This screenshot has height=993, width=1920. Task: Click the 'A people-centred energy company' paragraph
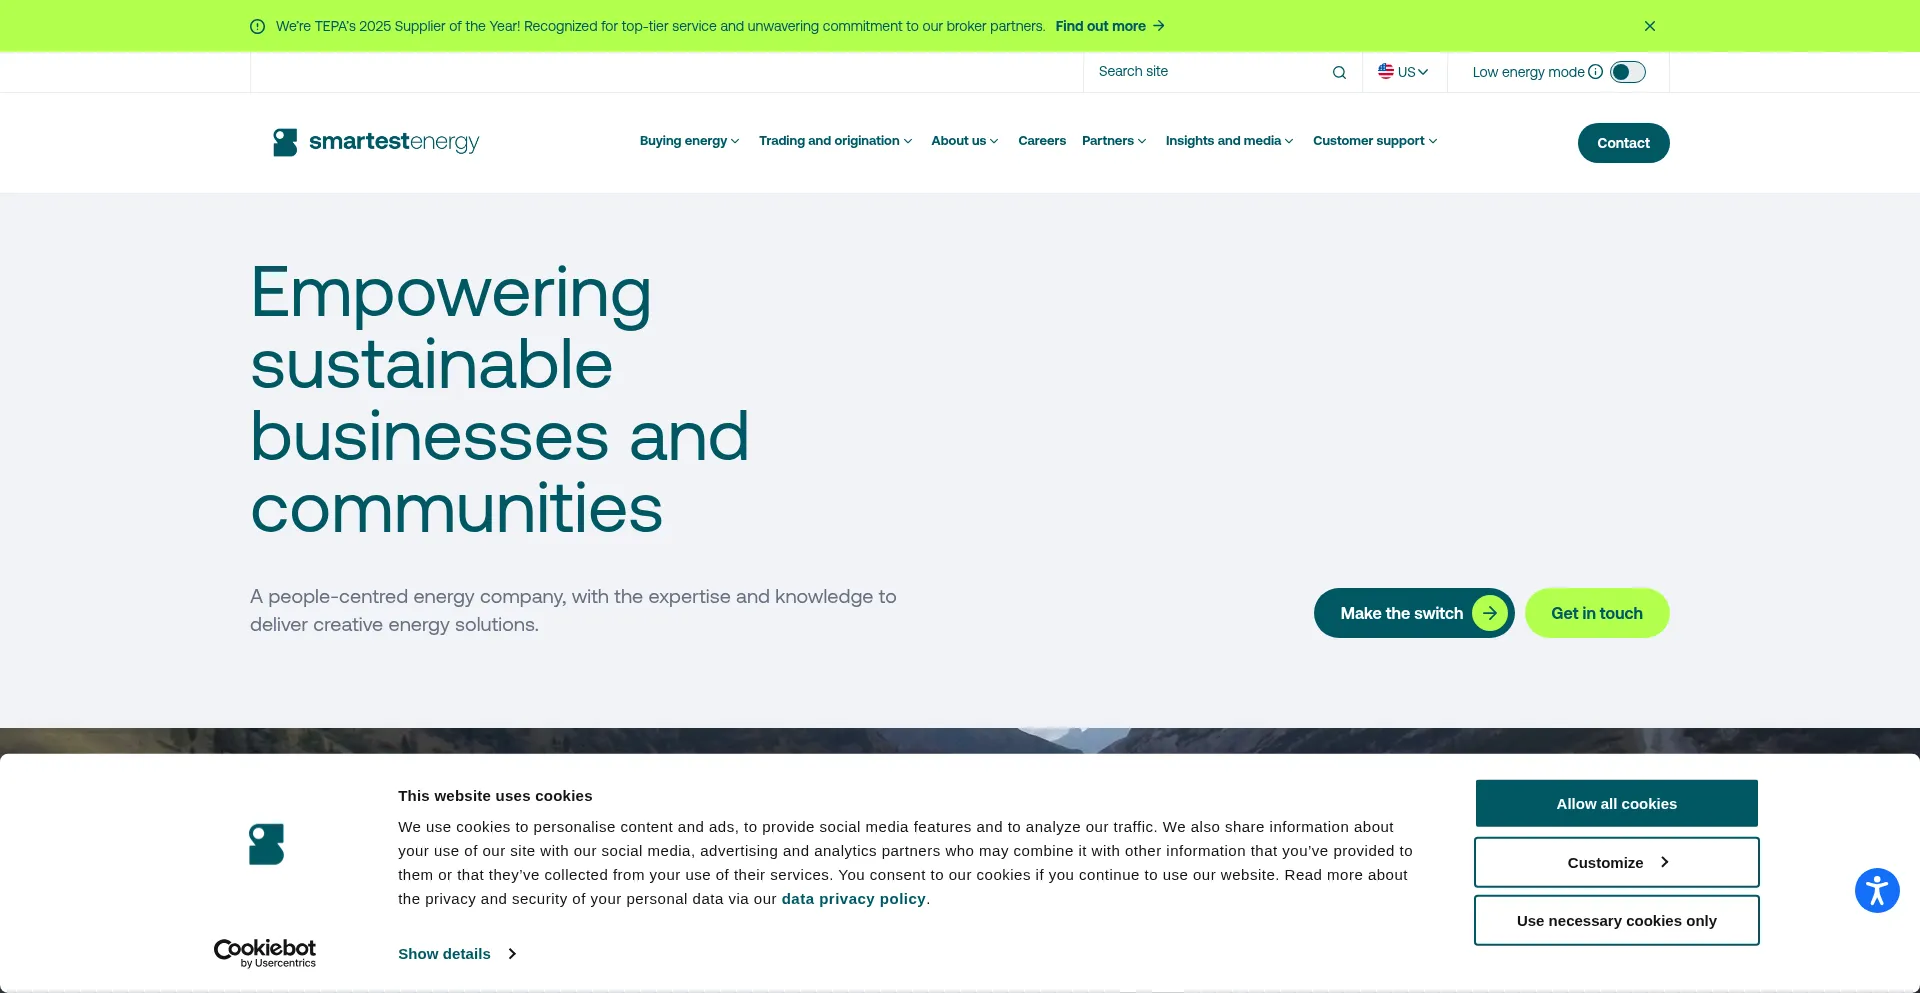[x=573, y=610]
